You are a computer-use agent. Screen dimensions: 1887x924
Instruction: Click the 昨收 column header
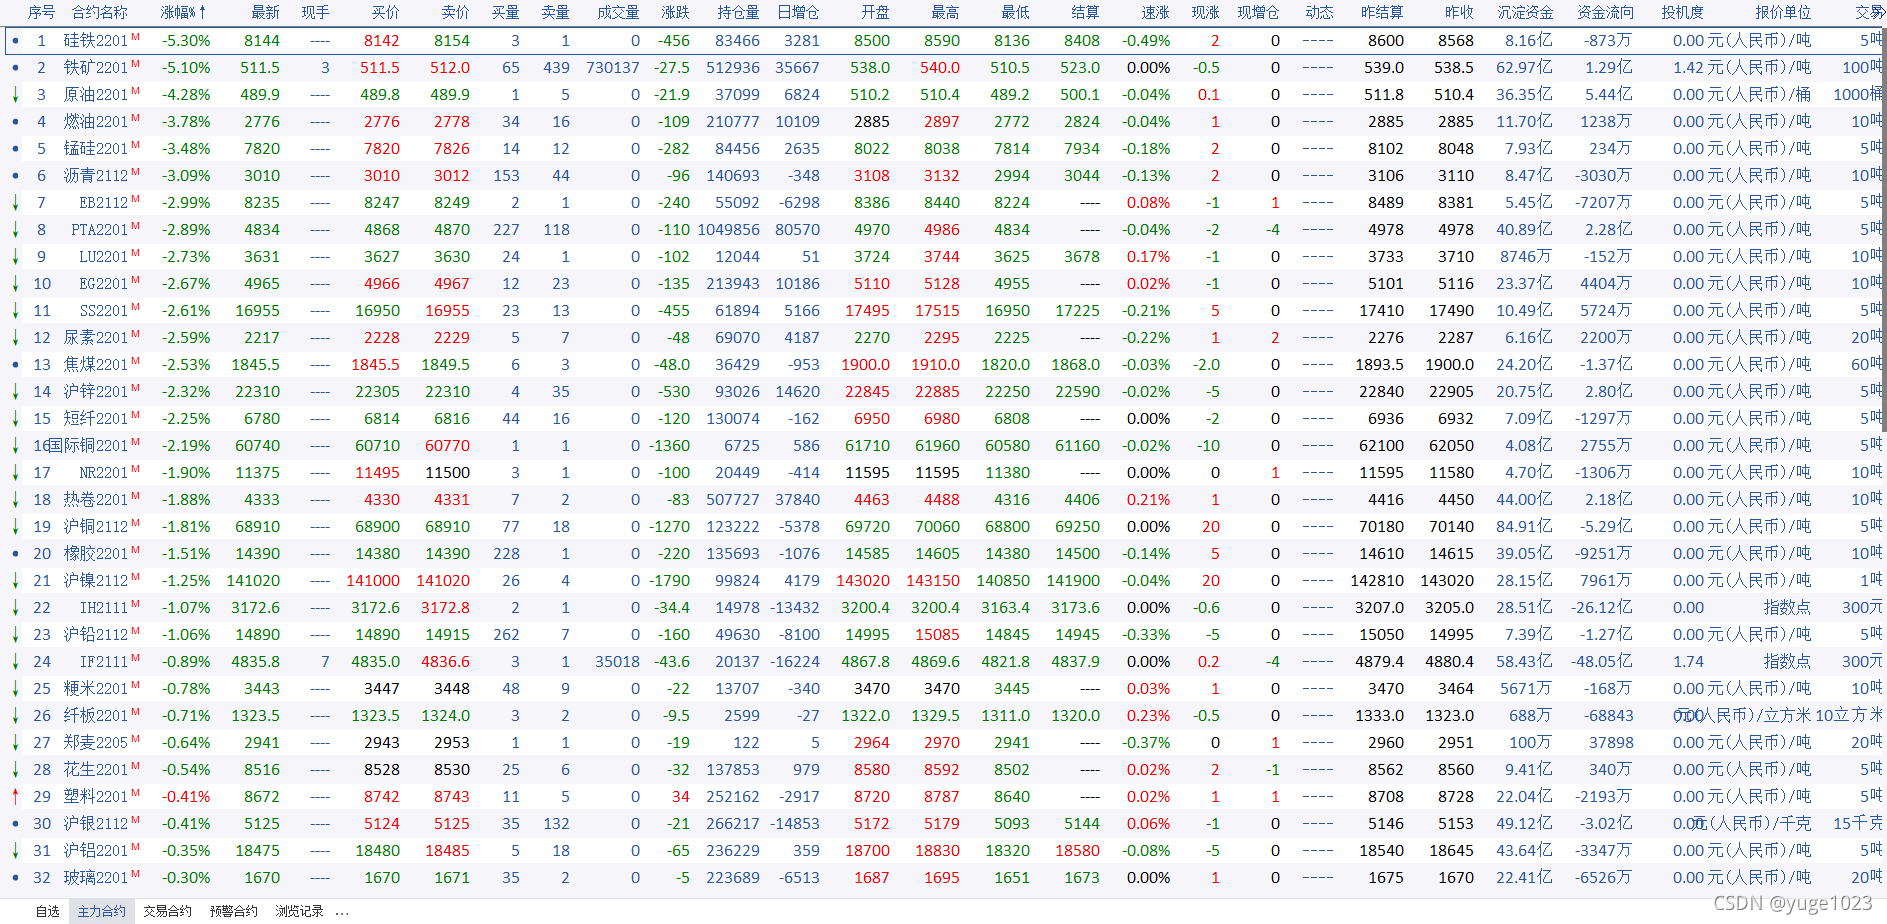point(1459,12)
